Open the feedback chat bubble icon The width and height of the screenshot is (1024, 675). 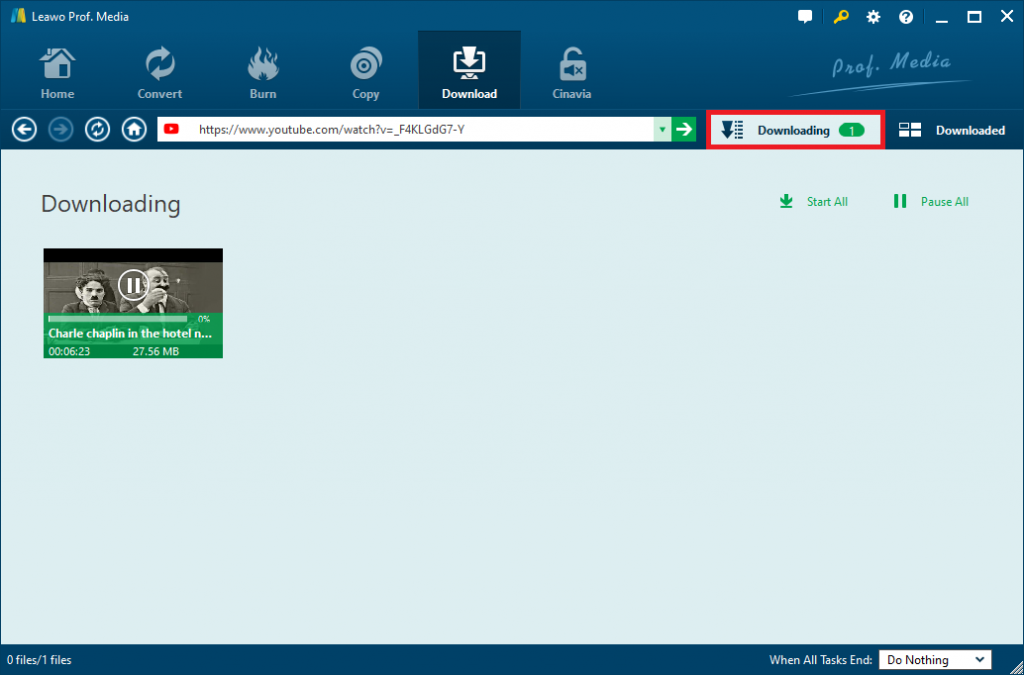coord(805,17)
